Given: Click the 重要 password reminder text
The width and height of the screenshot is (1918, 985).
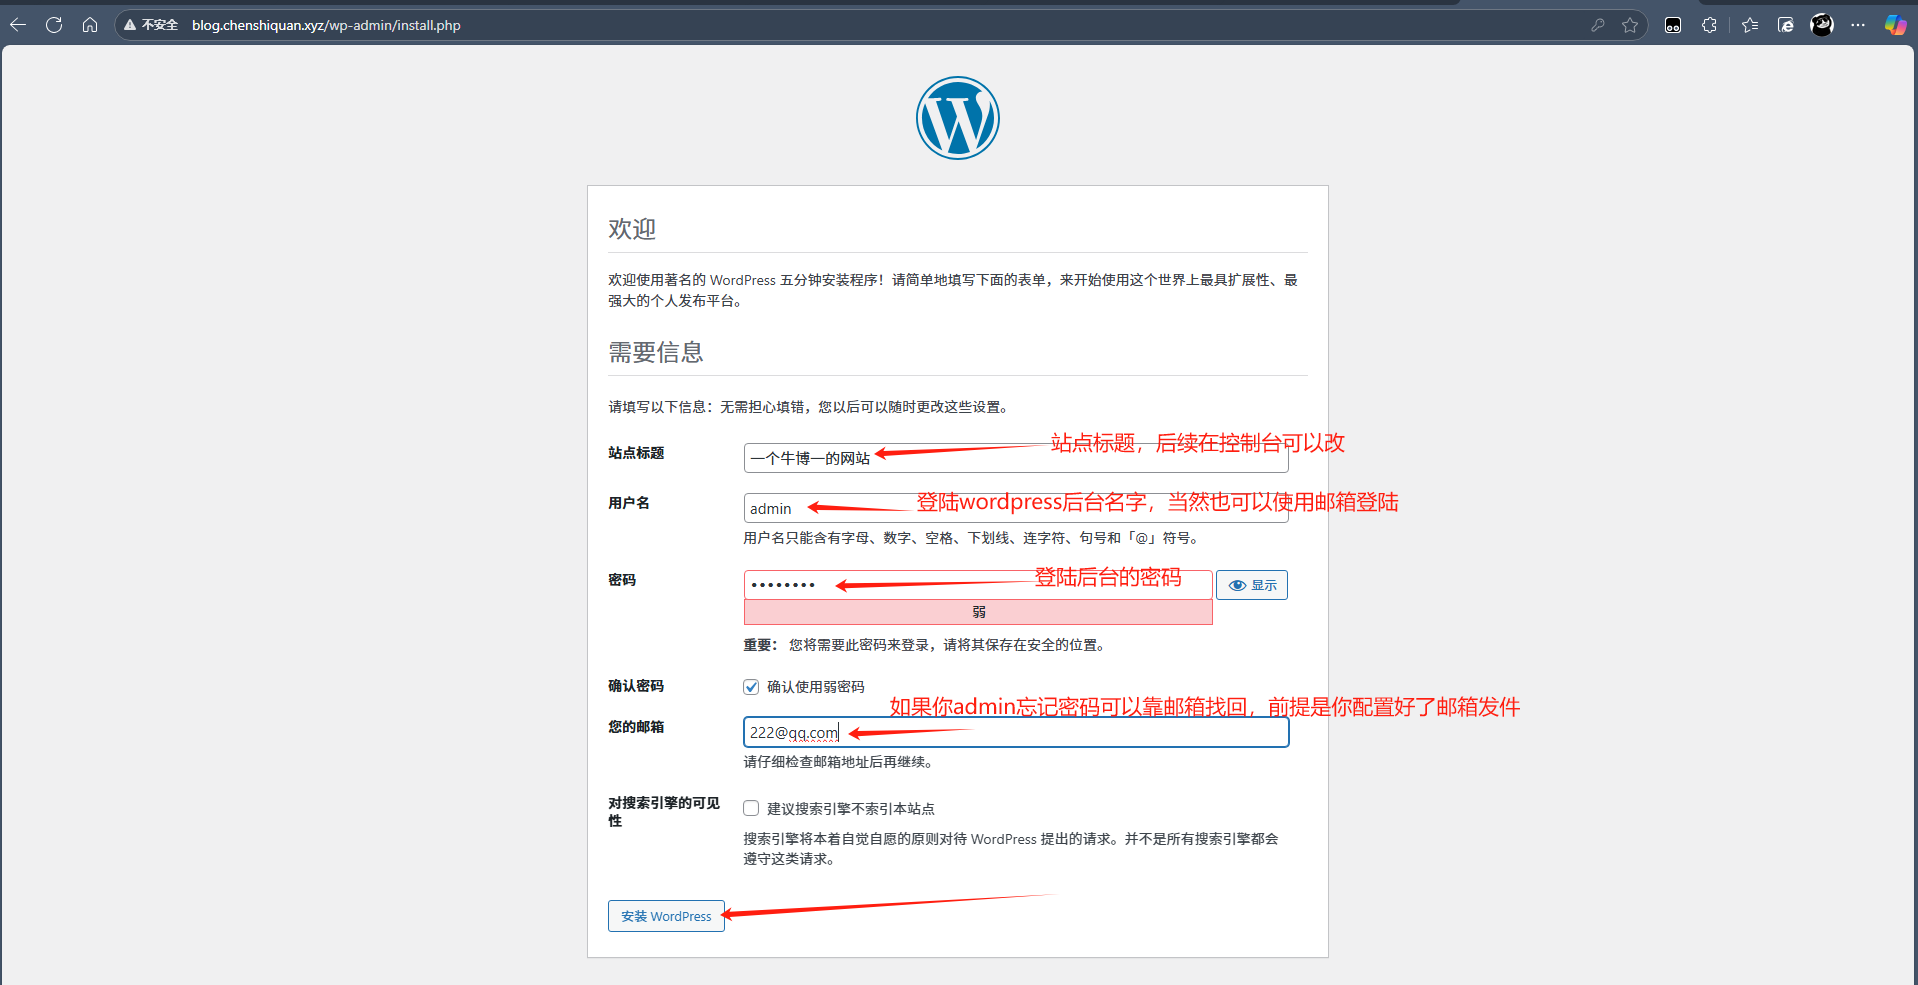Looking at the screenshot, I should pyautogui.click(x=926, y=645).
